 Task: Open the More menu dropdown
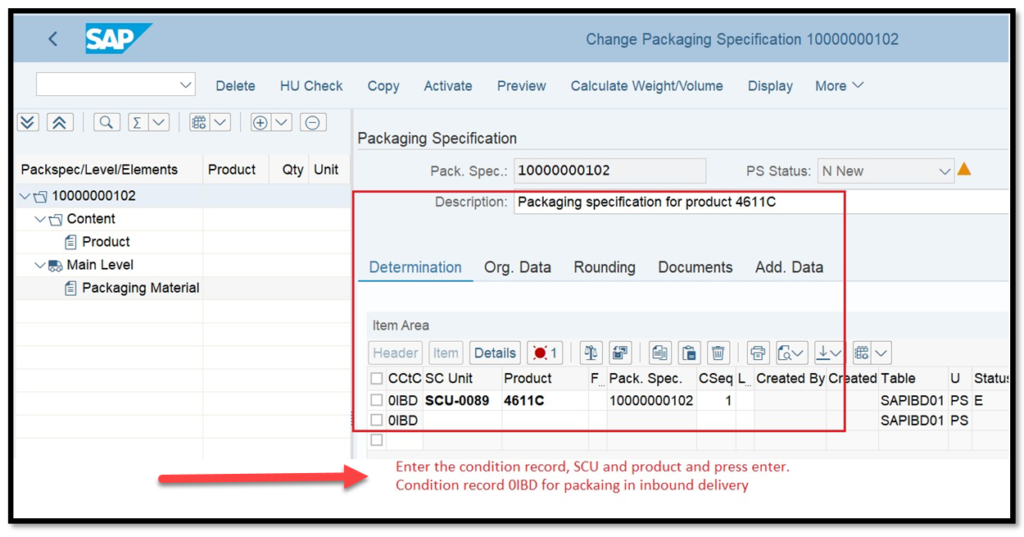[x=839, y=86]
